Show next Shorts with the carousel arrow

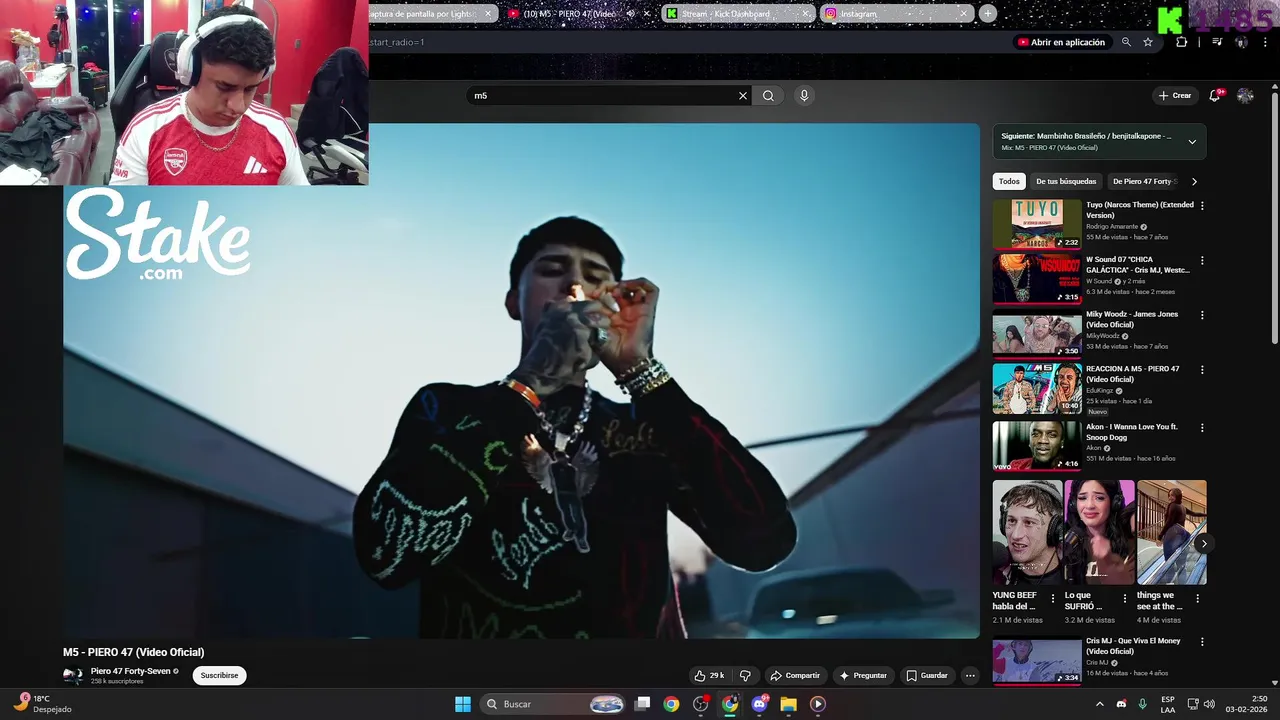point(1204,544)
